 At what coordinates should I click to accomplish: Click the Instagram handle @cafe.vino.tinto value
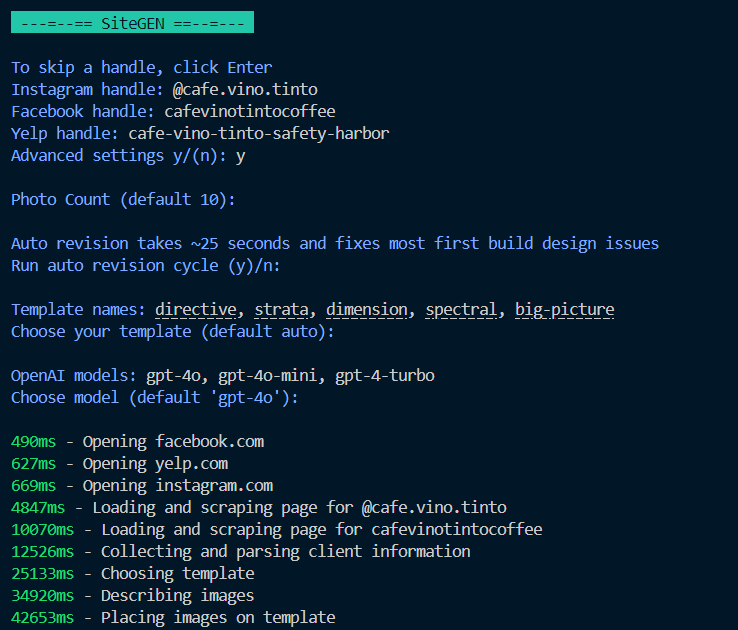click(245, 89)
